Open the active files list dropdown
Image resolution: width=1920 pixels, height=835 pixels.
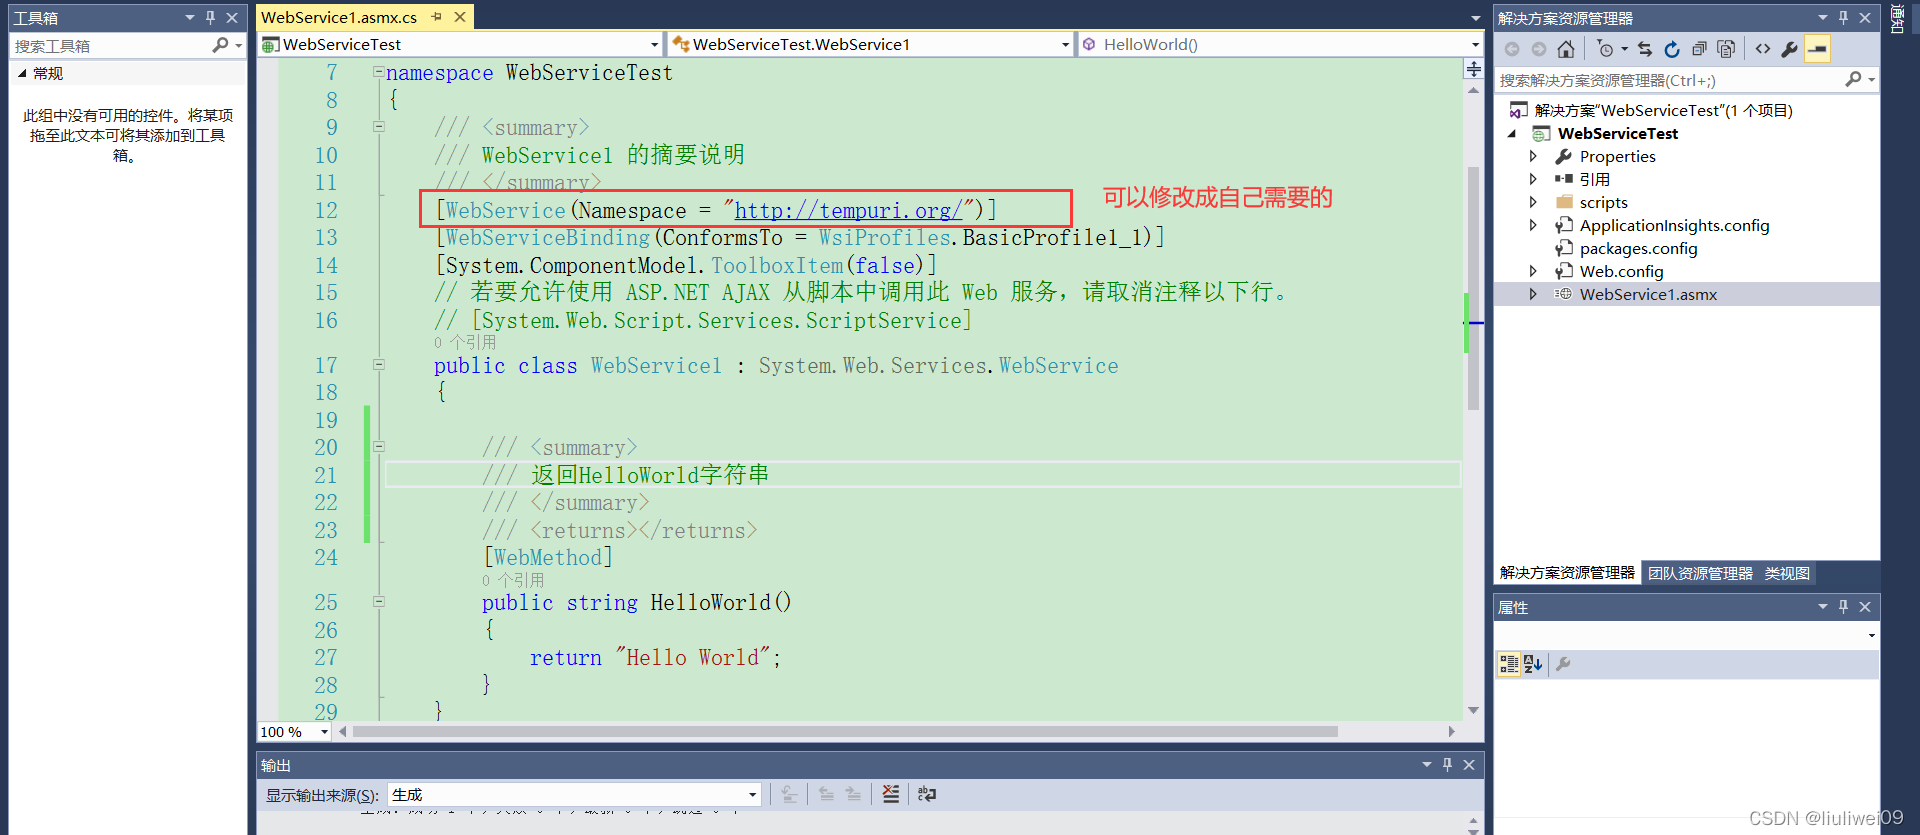[x=1475, y=18]
